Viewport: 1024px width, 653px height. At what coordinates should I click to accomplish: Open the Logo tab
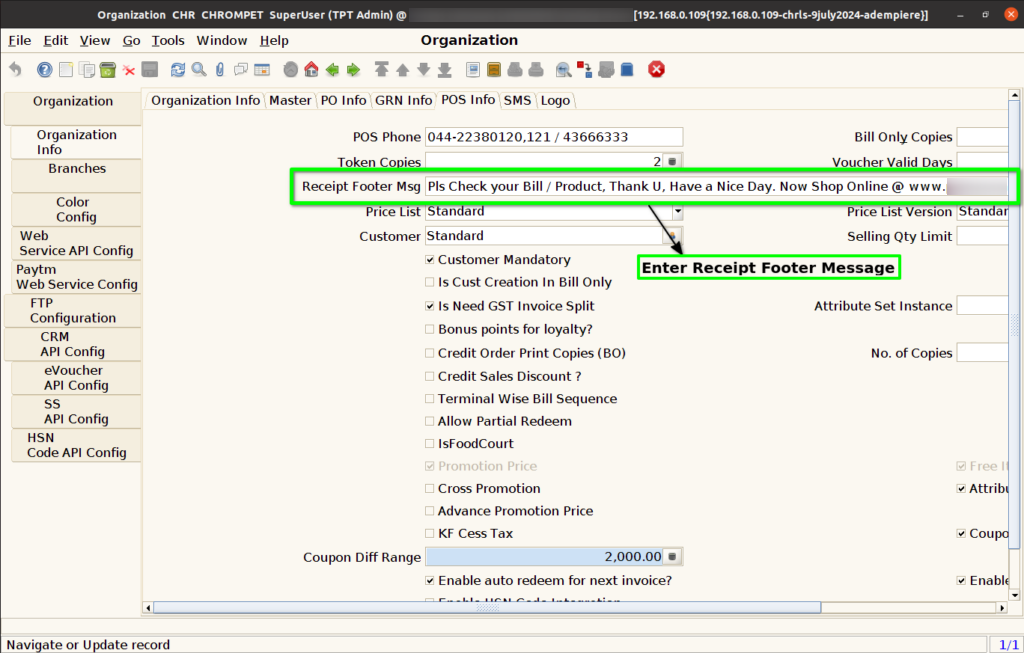click(555, 100)
